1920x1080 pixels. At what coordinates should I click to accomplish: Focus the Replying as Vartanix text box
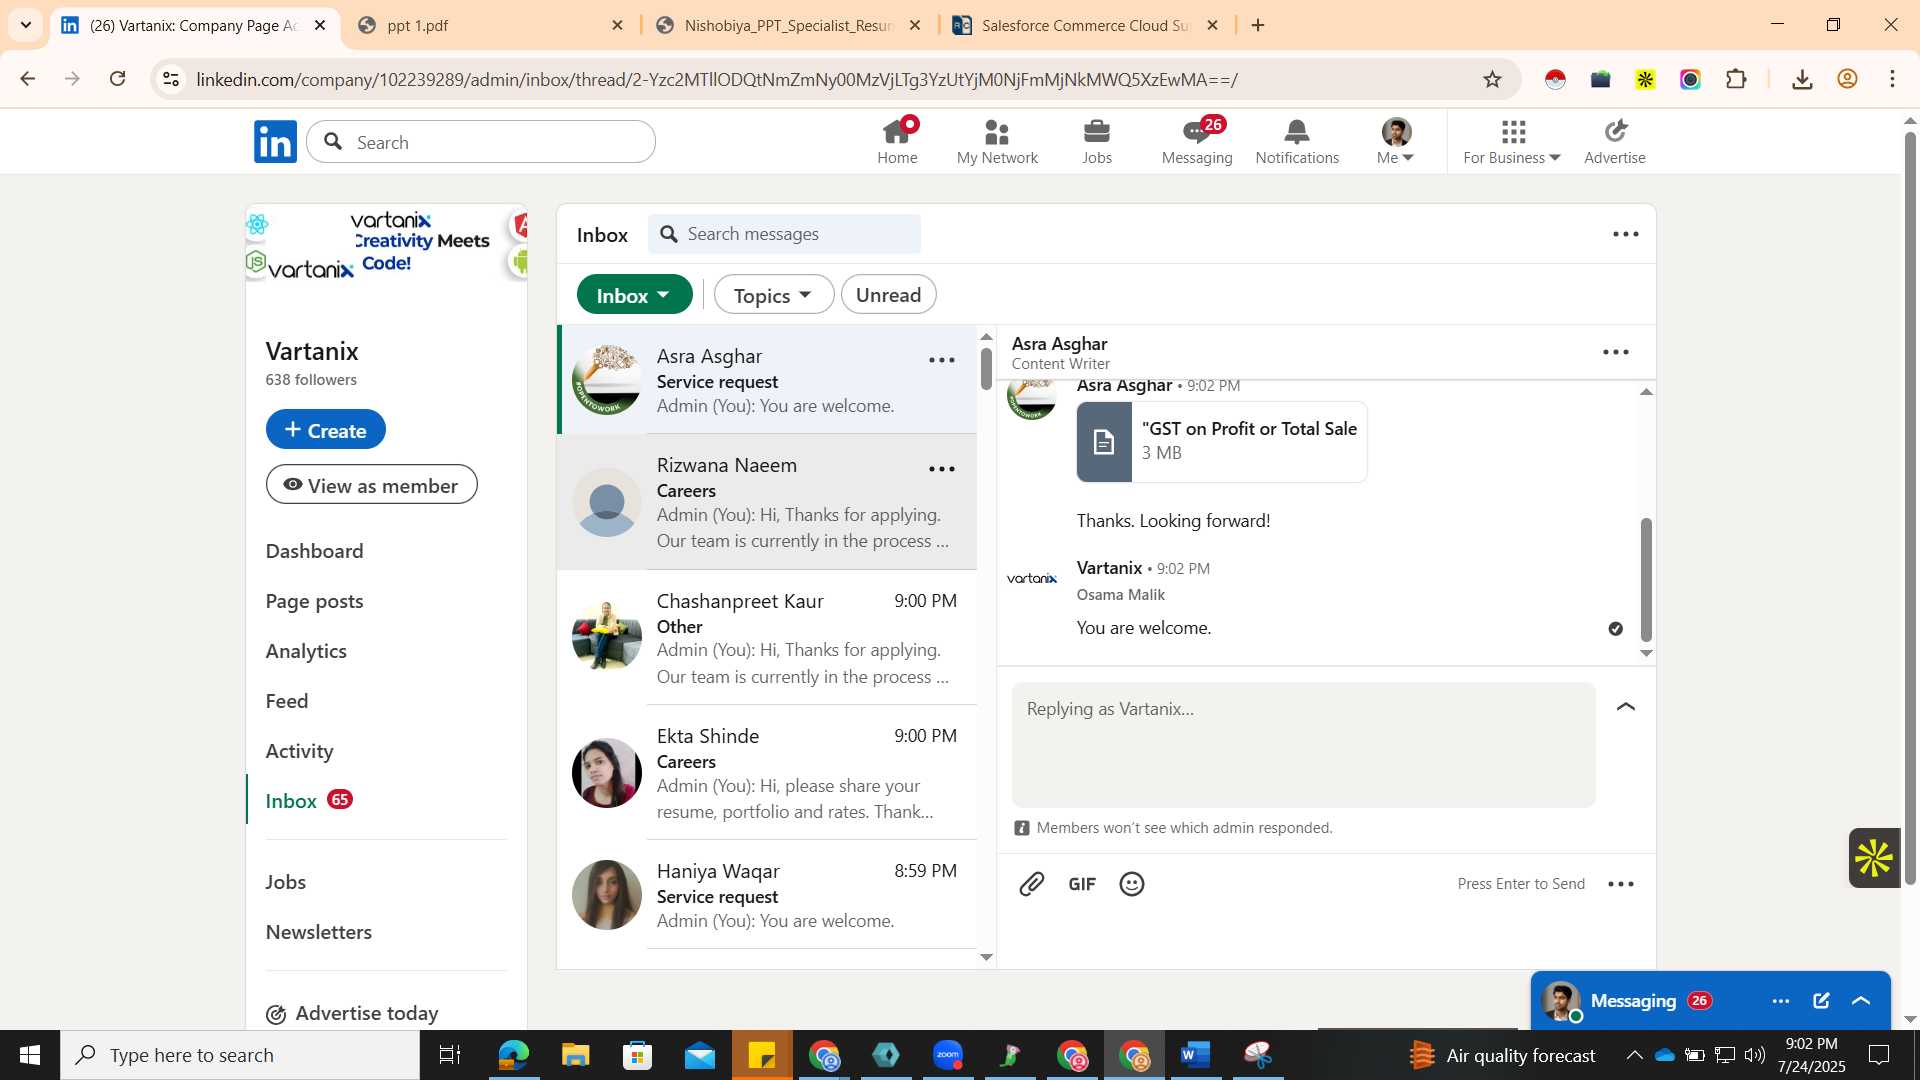pyautogui.click(x=1303, y=745)
